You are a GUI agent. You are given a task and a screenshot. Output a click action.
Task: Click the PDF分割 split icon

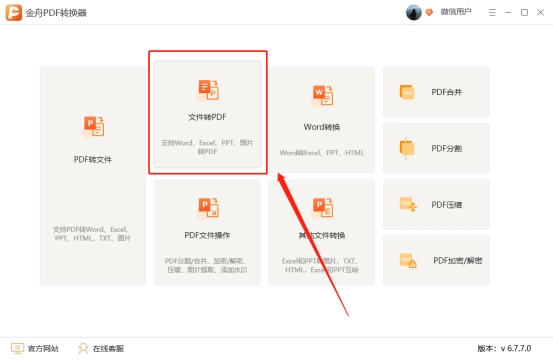coord(407,148)
